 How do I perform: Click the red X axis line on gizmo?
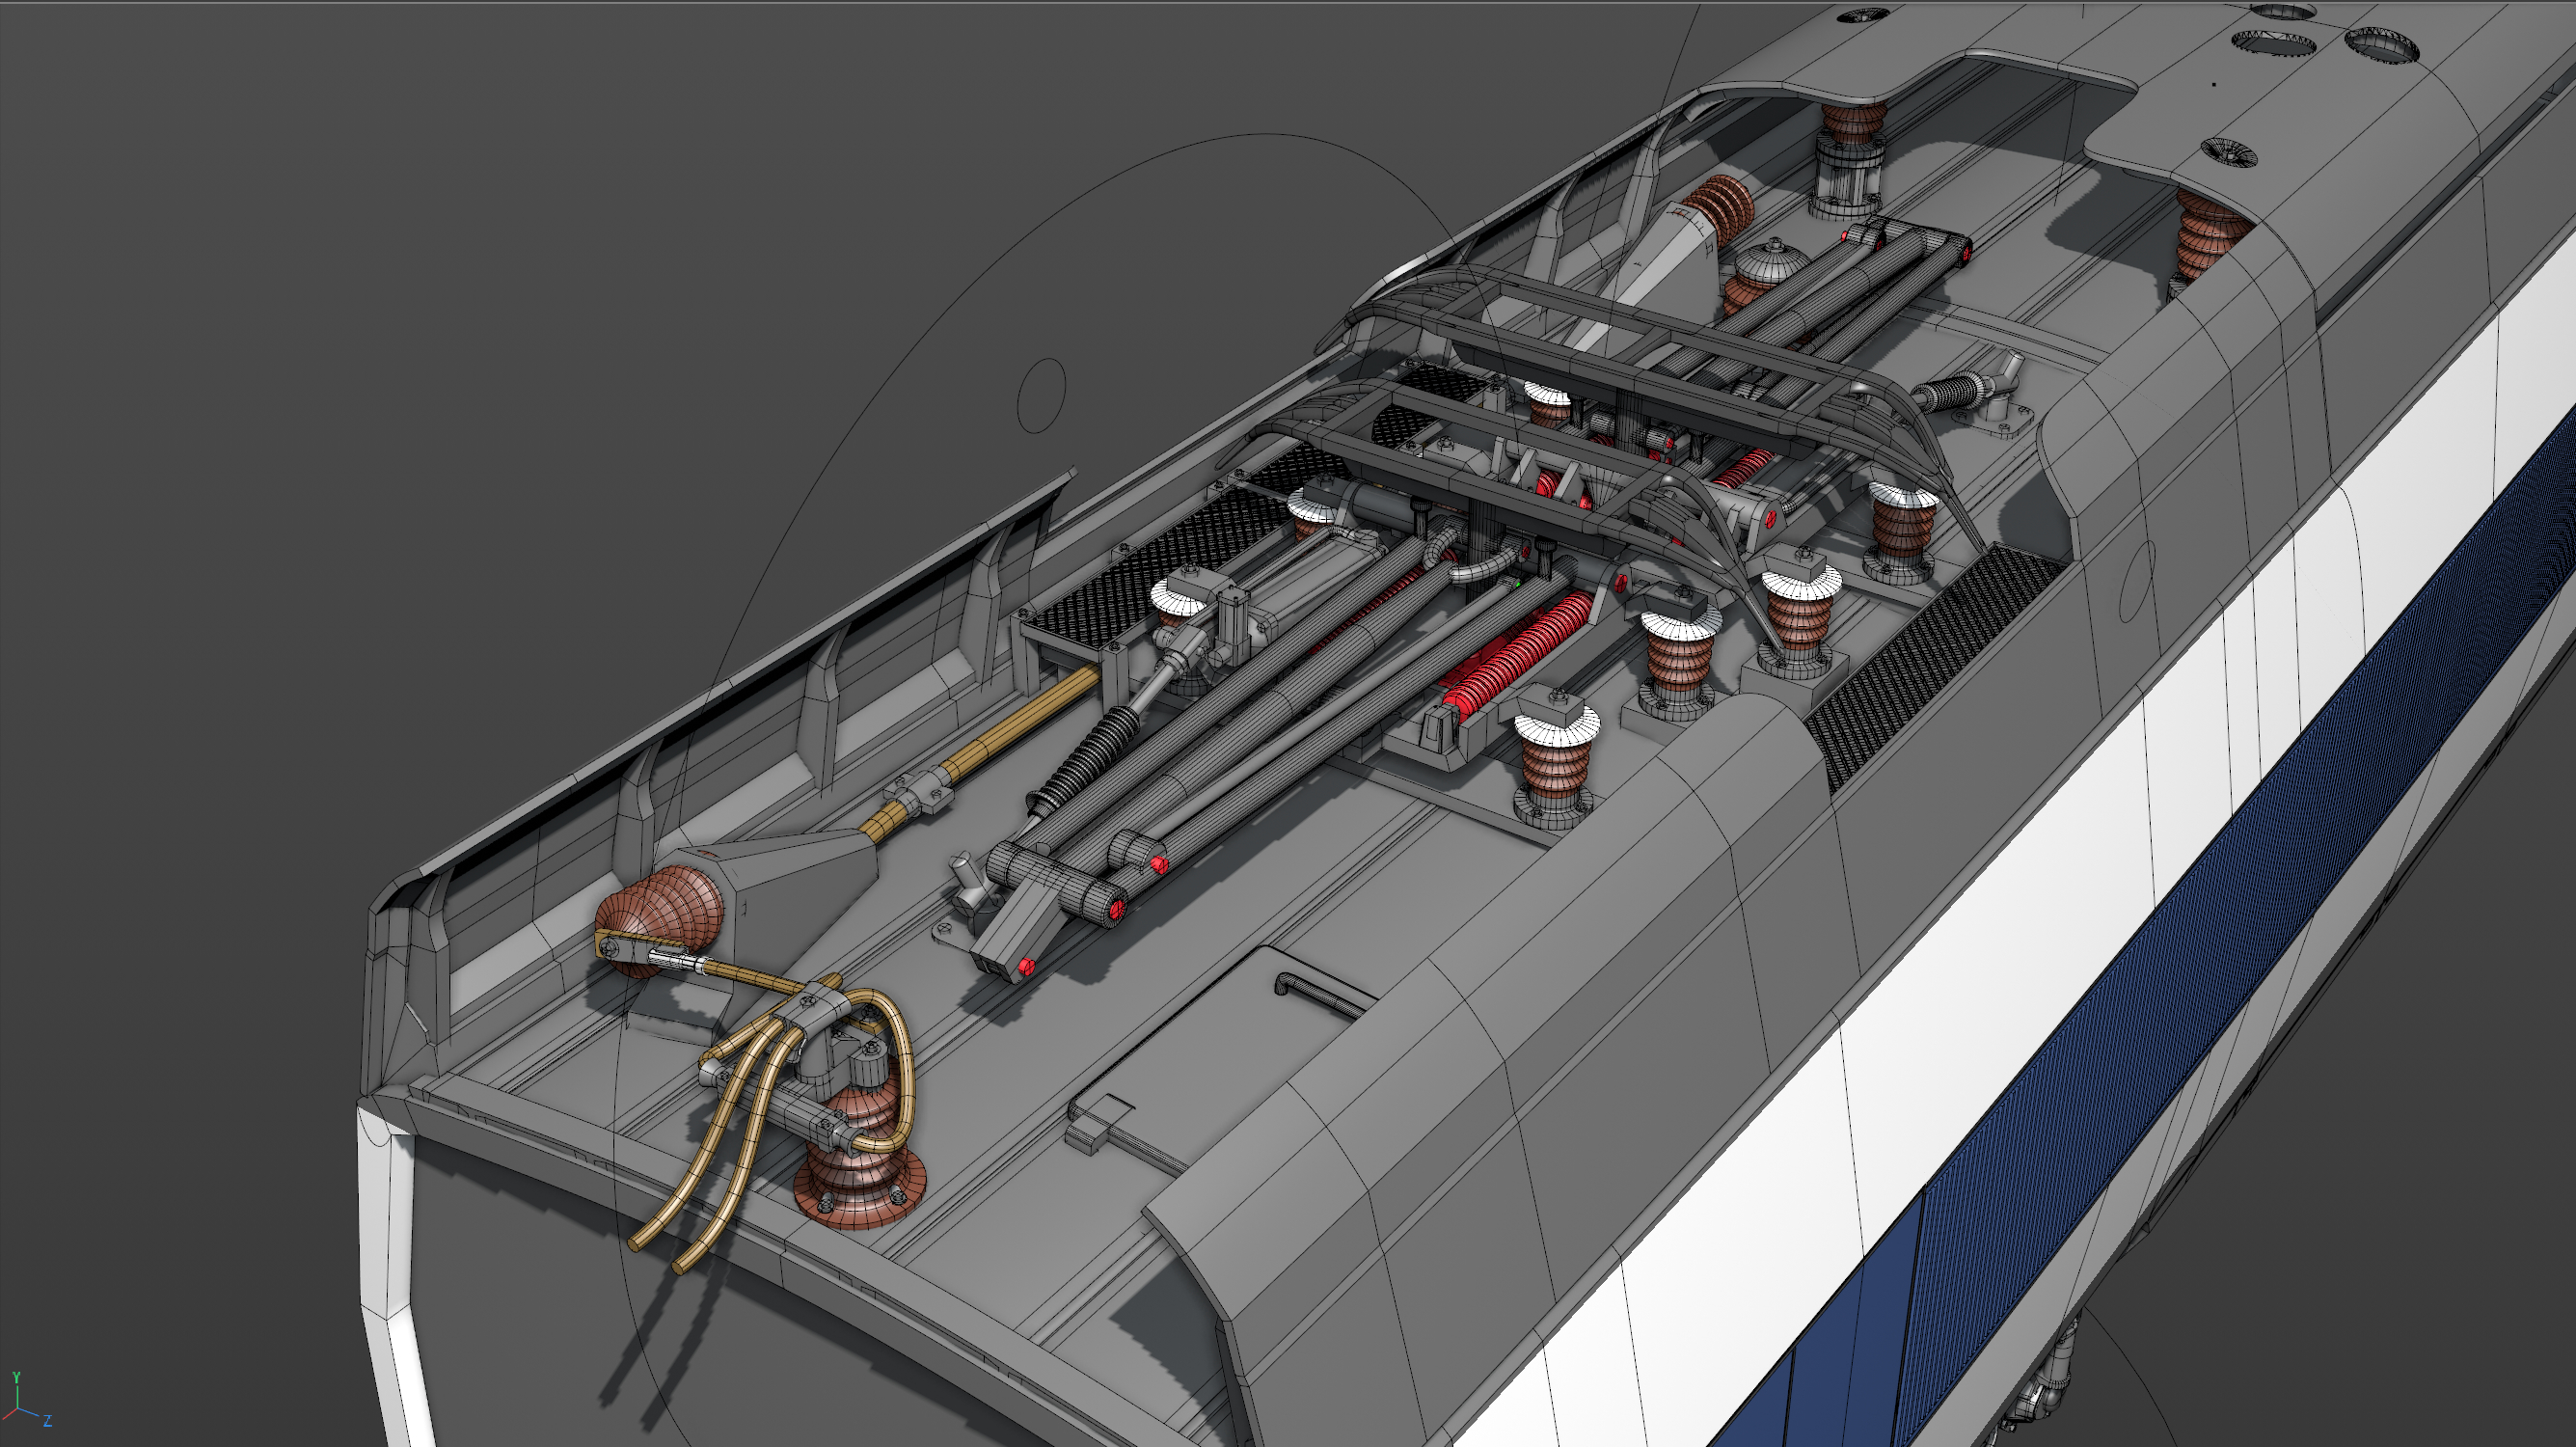pos(10,1415)
